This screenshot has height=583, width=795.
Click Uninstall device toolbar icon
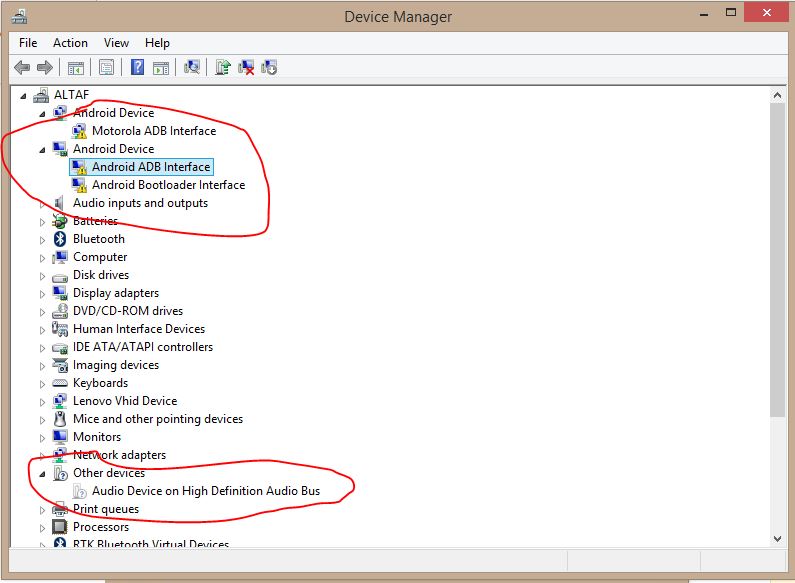point(246,67)
